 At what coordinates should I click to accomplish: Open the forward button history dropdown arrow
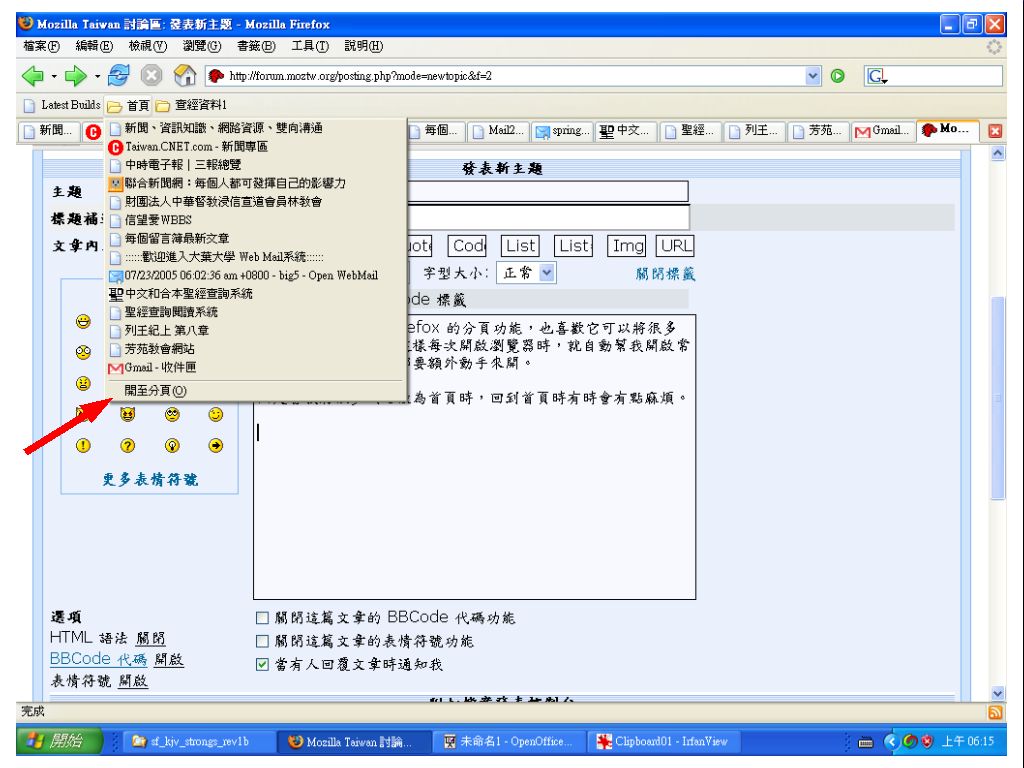coord(97,76)
